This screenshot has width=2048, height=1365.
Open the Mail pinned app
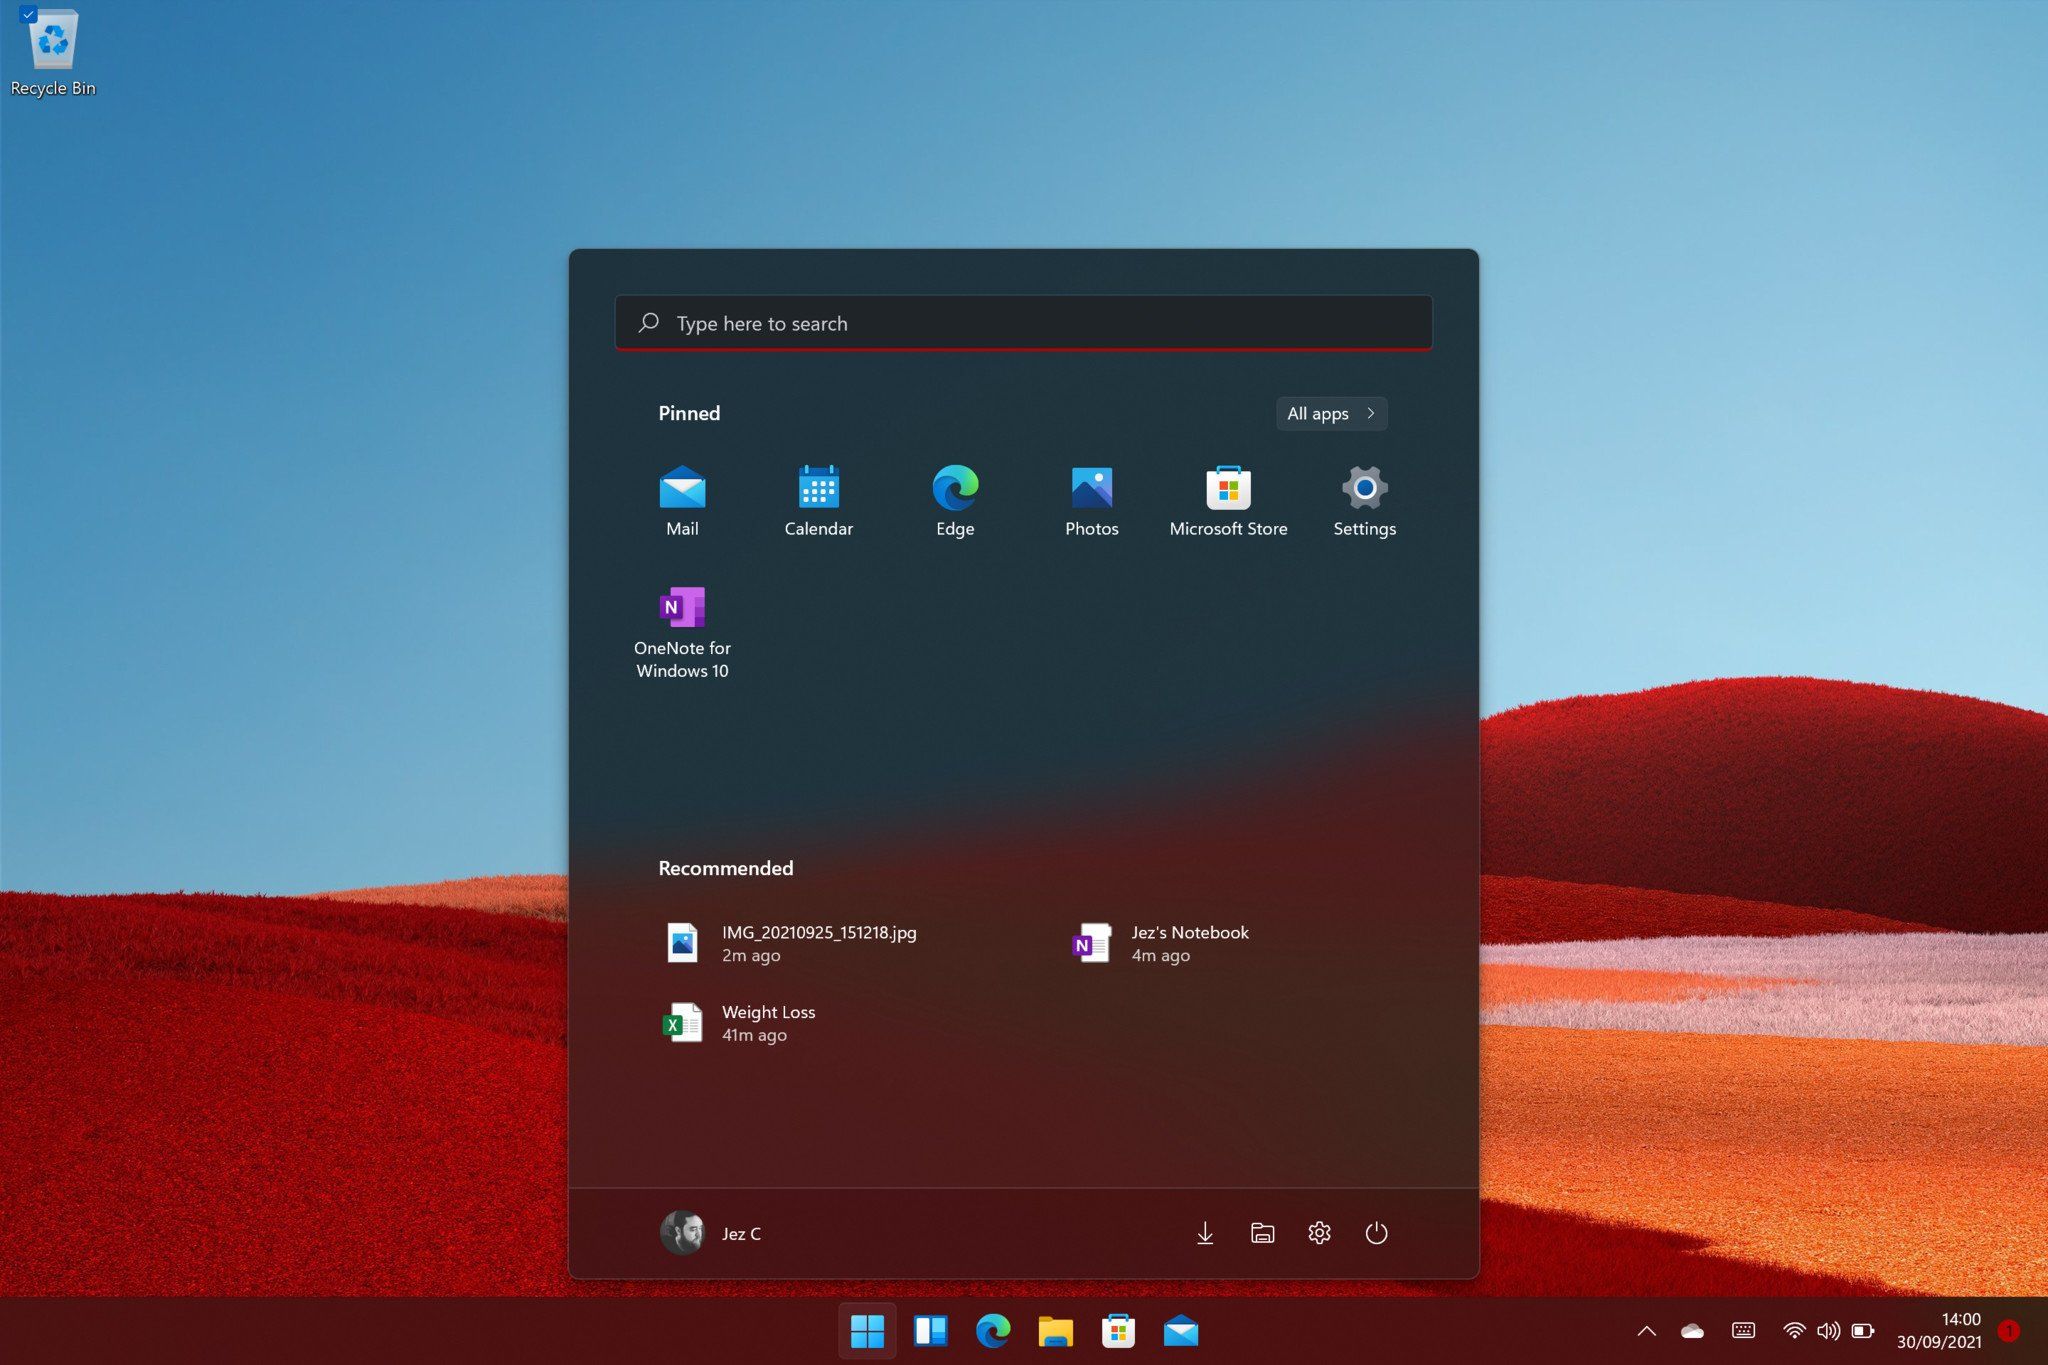point(683,500)
